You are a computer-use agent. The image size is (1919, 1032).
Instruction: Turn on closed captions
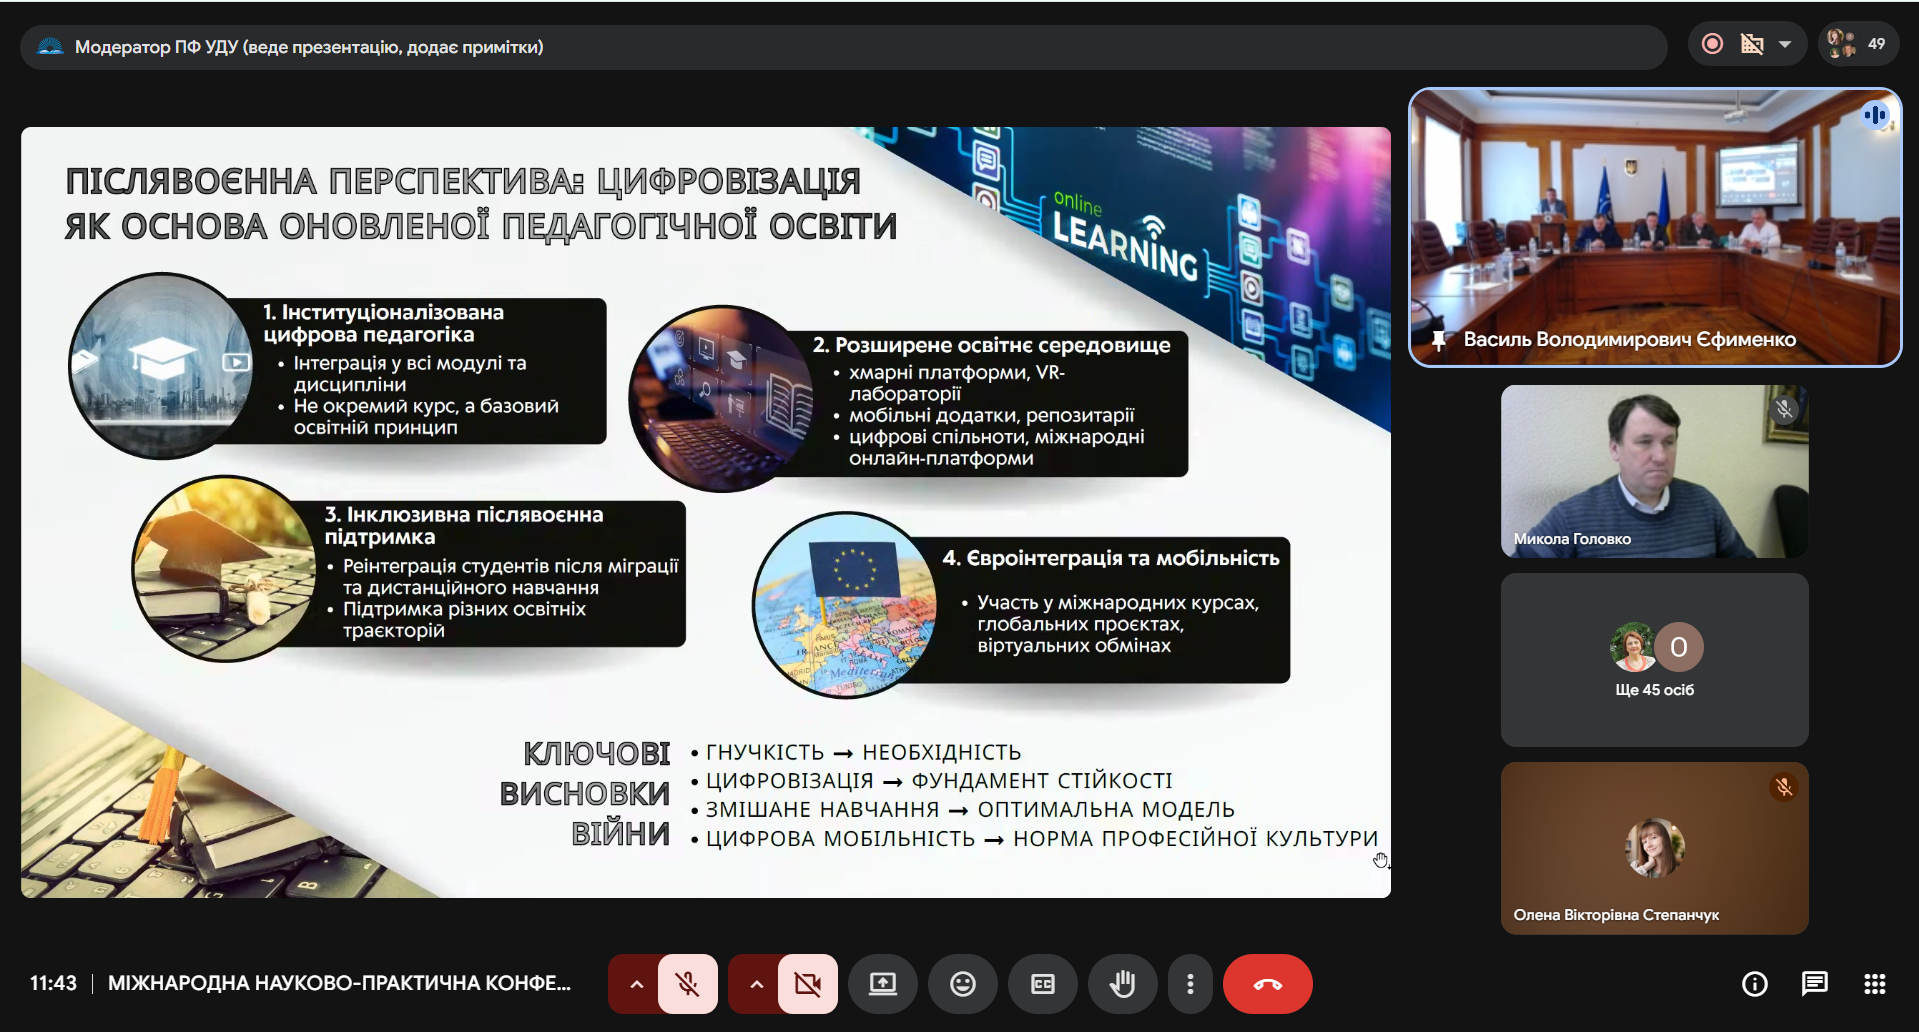pyautogui.click(x=1043, y=984)
